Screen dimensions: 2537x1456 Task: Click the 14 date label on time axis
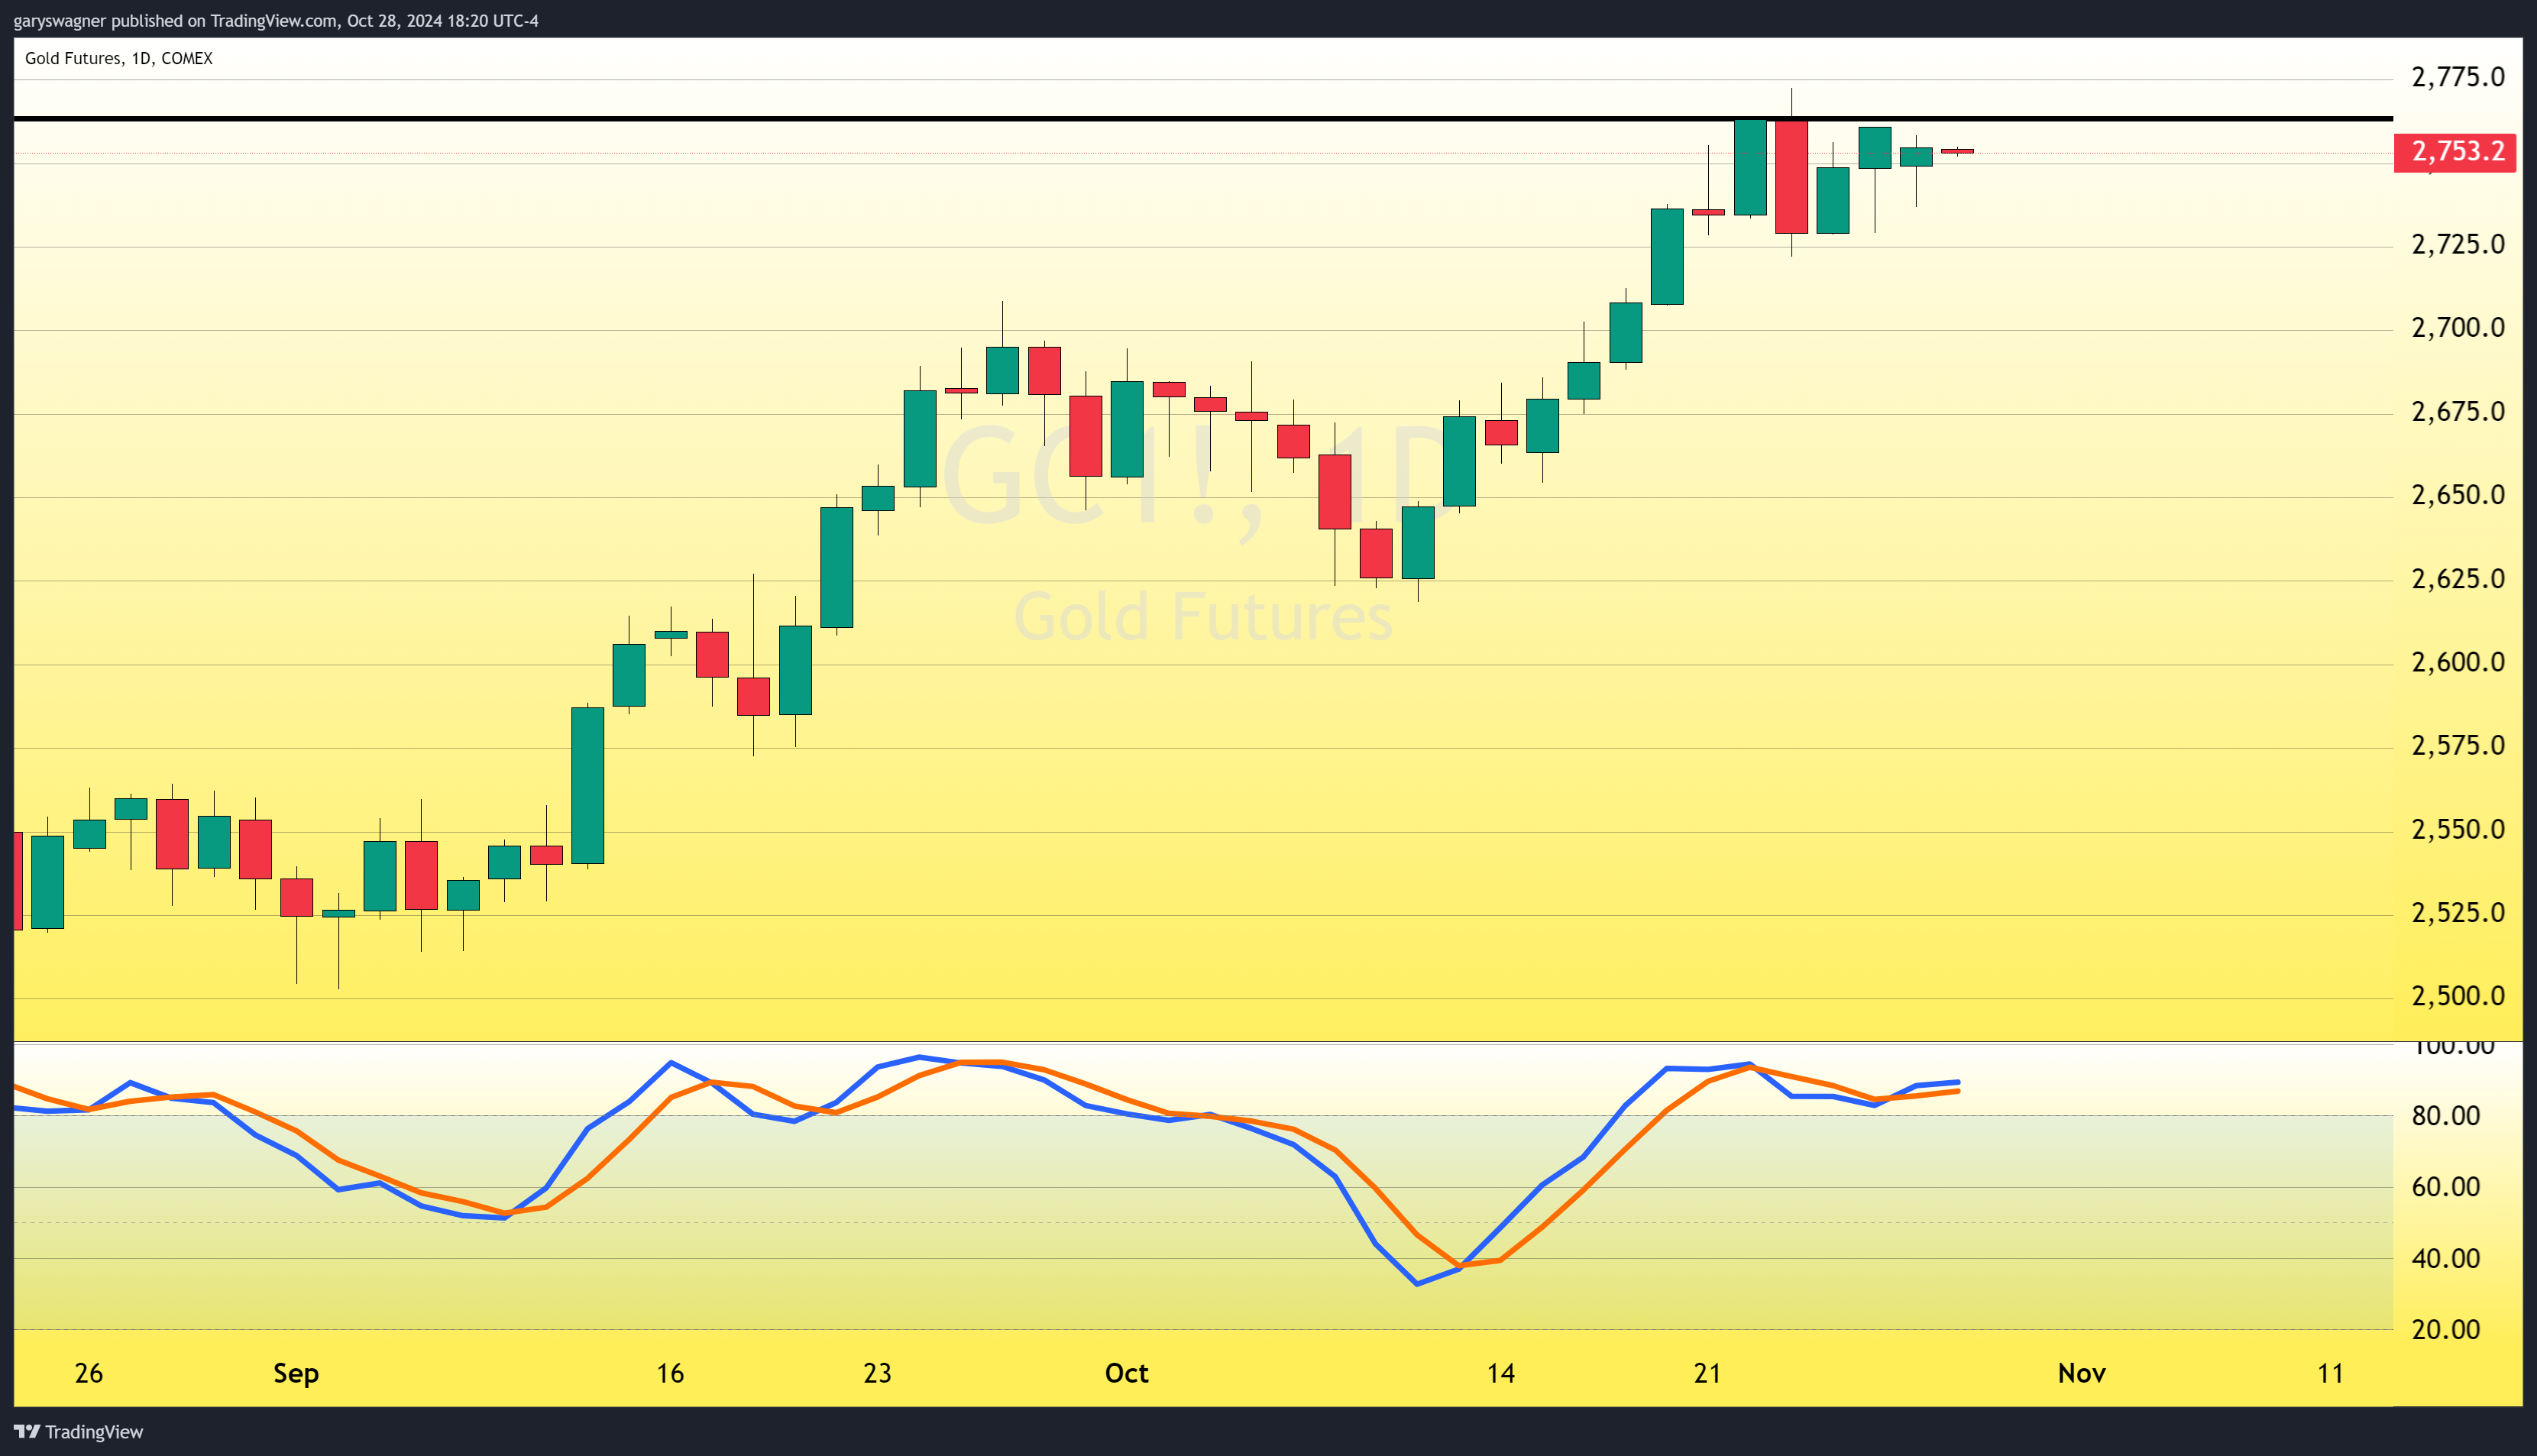[x=1500, y=1373]
